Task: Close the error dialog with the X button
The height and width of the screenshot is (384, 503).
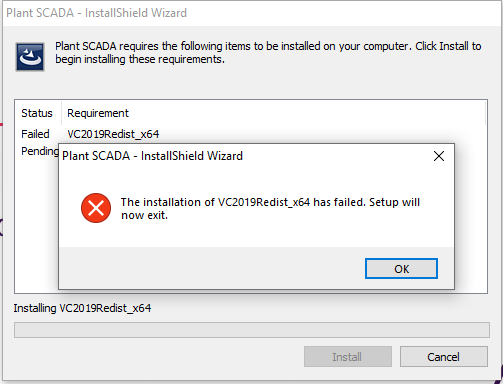Action: pyautogui.click(x=439, y=156)
